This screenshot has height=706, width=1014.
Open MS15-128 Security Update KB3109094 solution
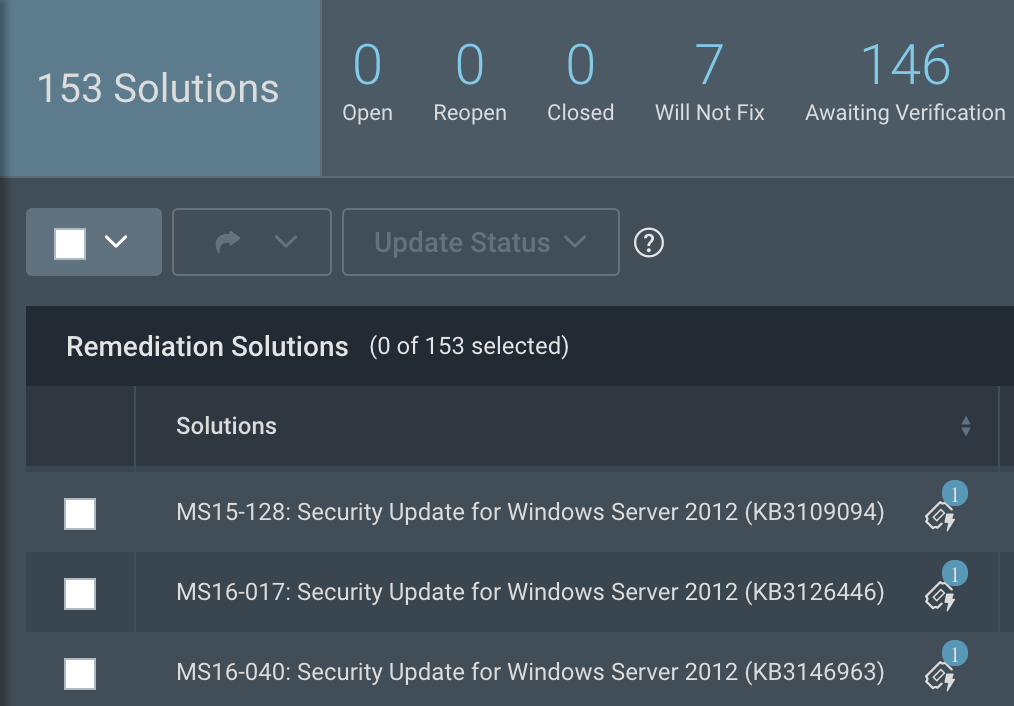(x=530, y=513)
